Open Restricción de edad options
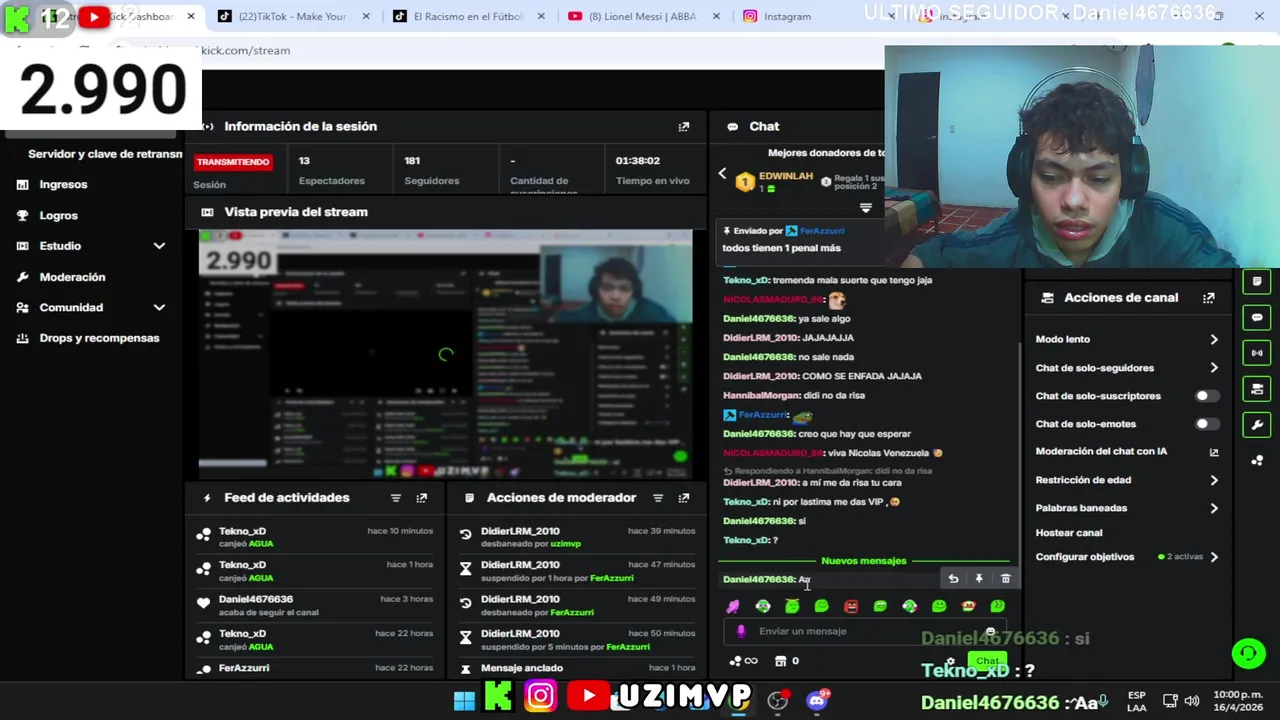The height and width of the screenshot is (720, 1280). point(1127,480)
